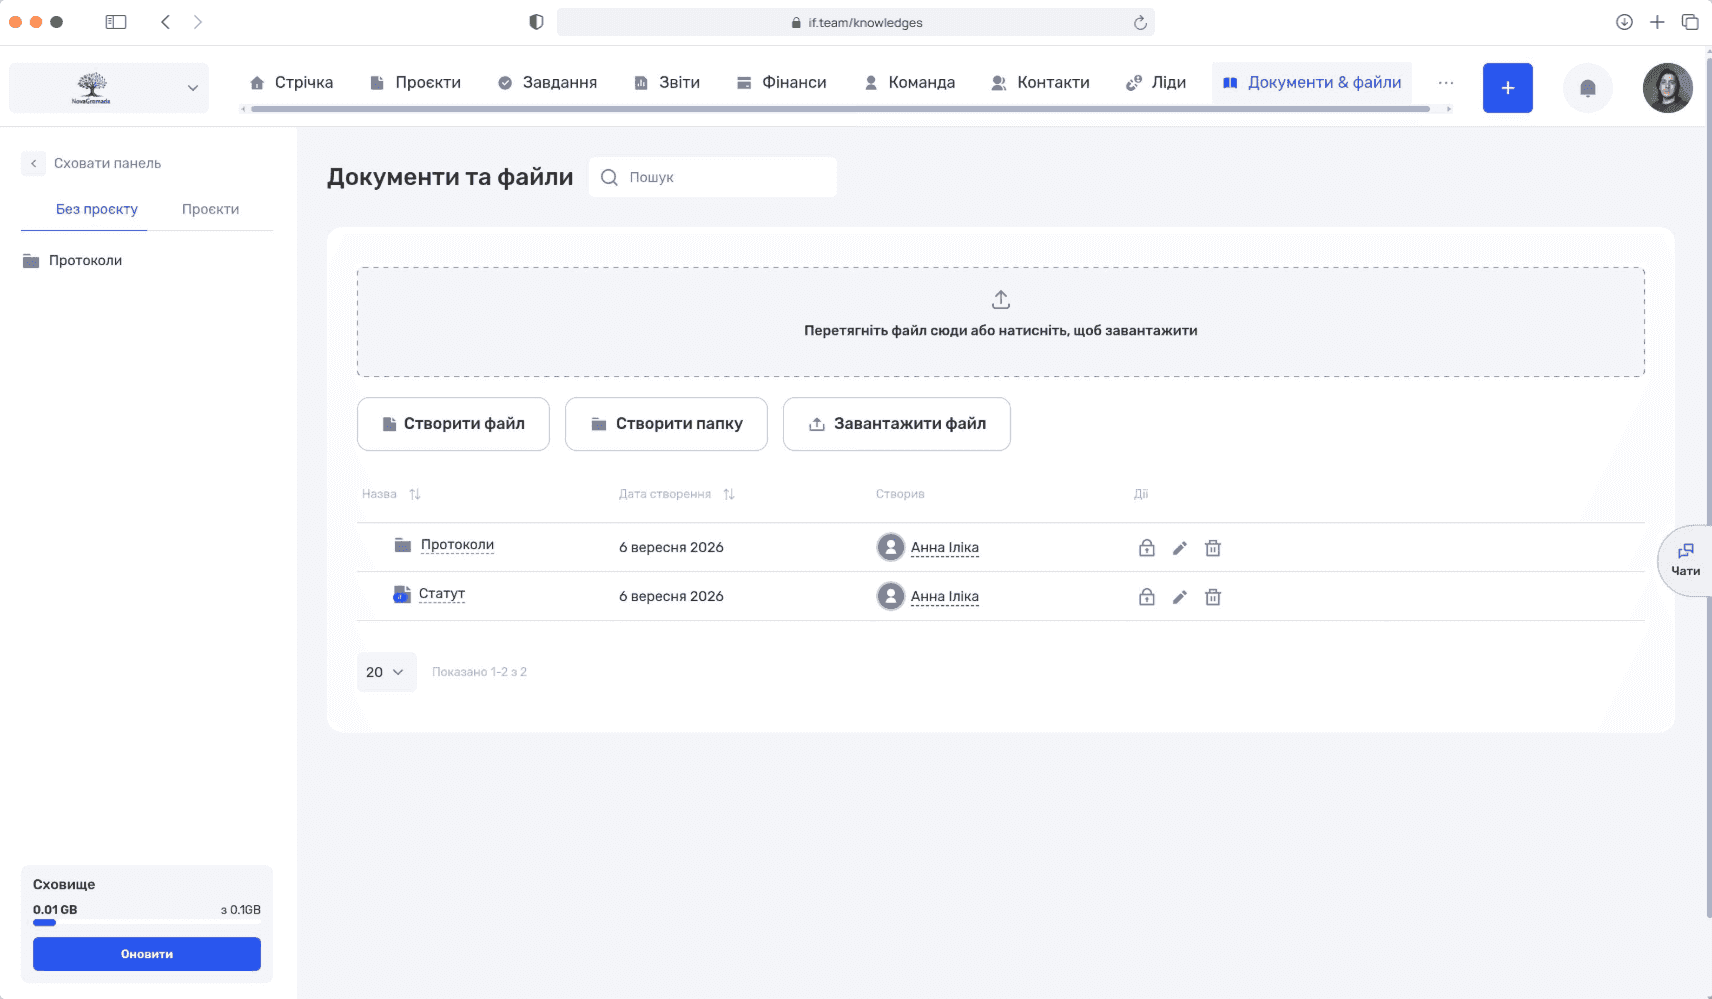The image size is (1712, 999).
Task: Click the privacy shield icon
Action: coord(536,22)
